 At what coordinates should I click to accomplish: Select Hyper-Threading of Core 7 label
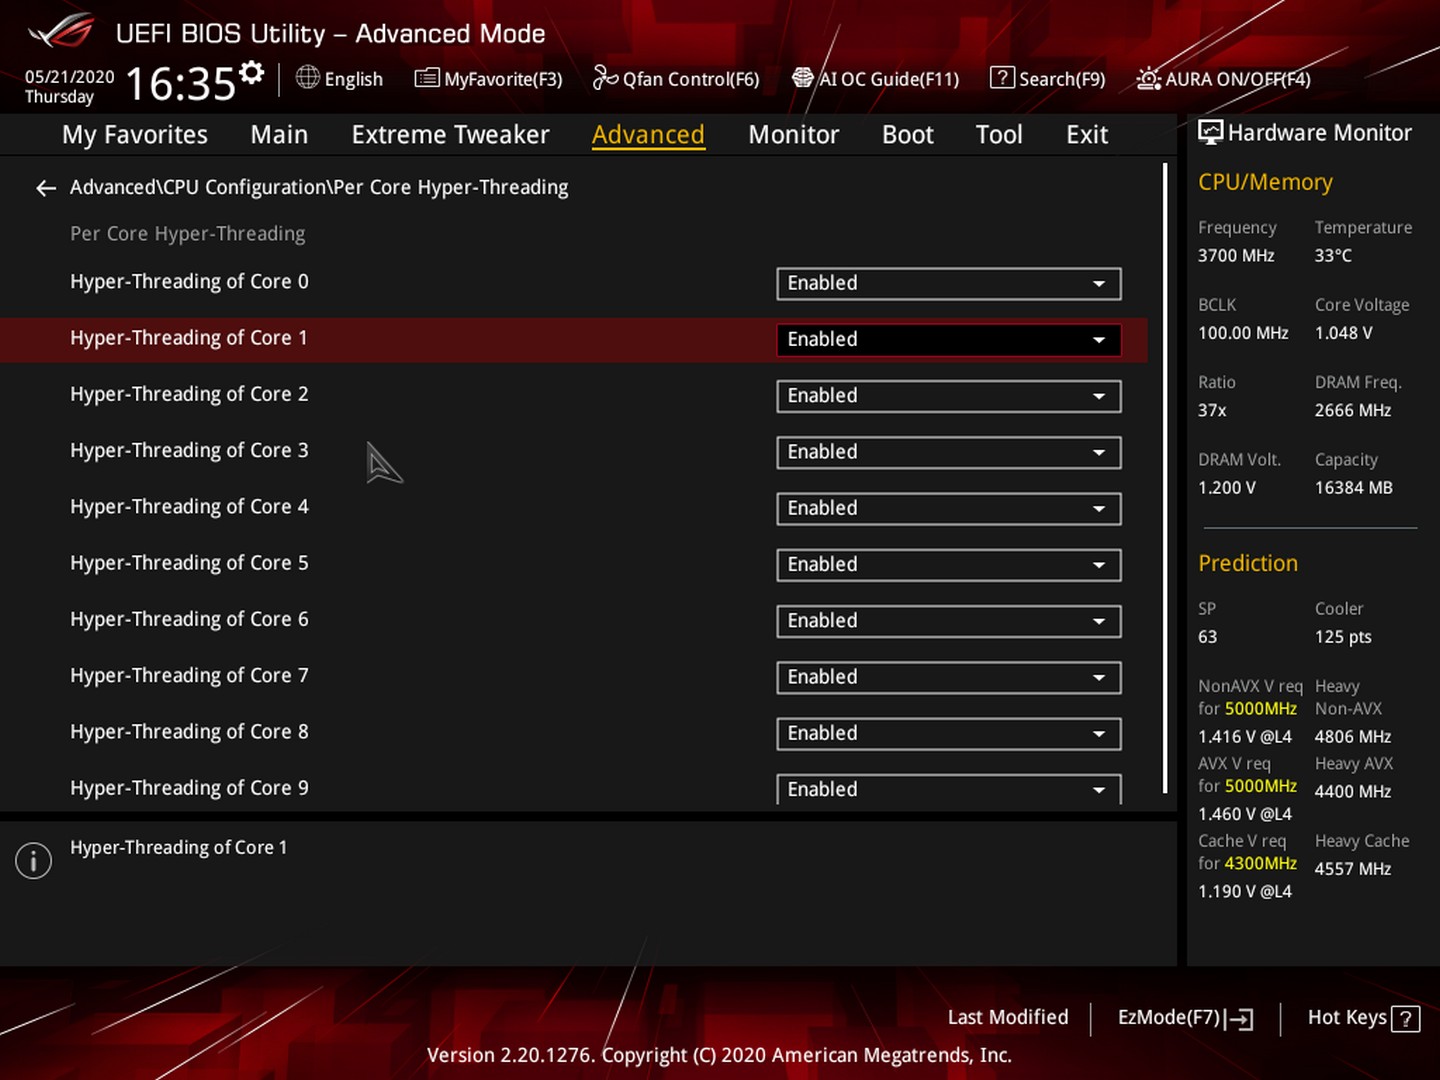coord(189,676)
